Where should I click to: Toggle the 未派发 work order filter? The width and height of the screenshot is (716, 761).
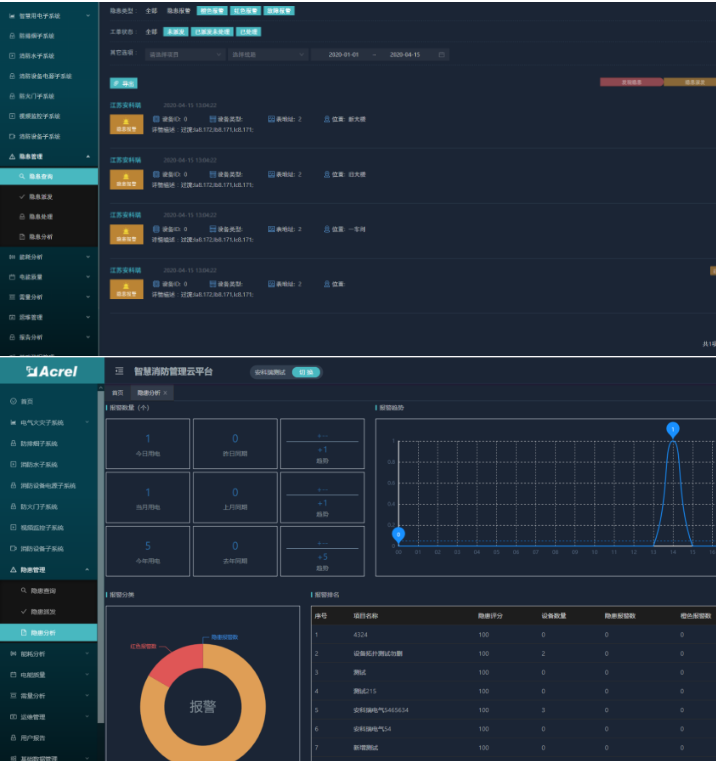click(x=175, y=32)
